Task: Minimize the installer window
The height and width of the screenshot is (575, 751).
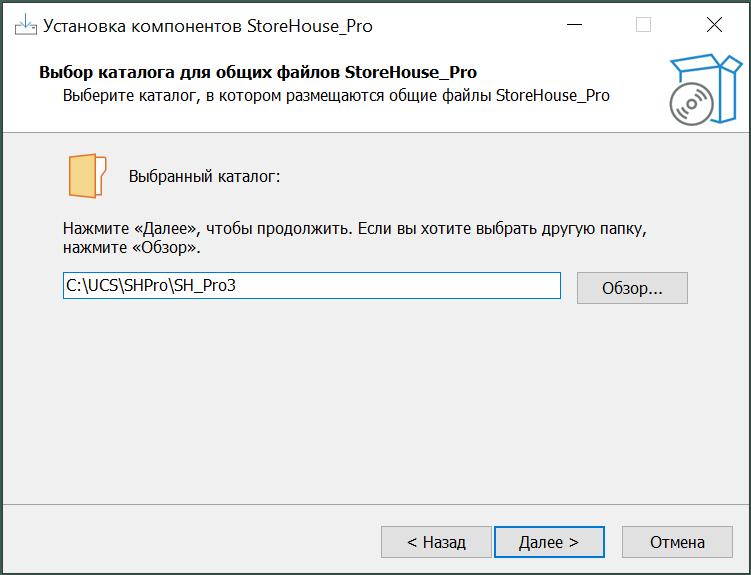Action: click(x=574, y=26)
